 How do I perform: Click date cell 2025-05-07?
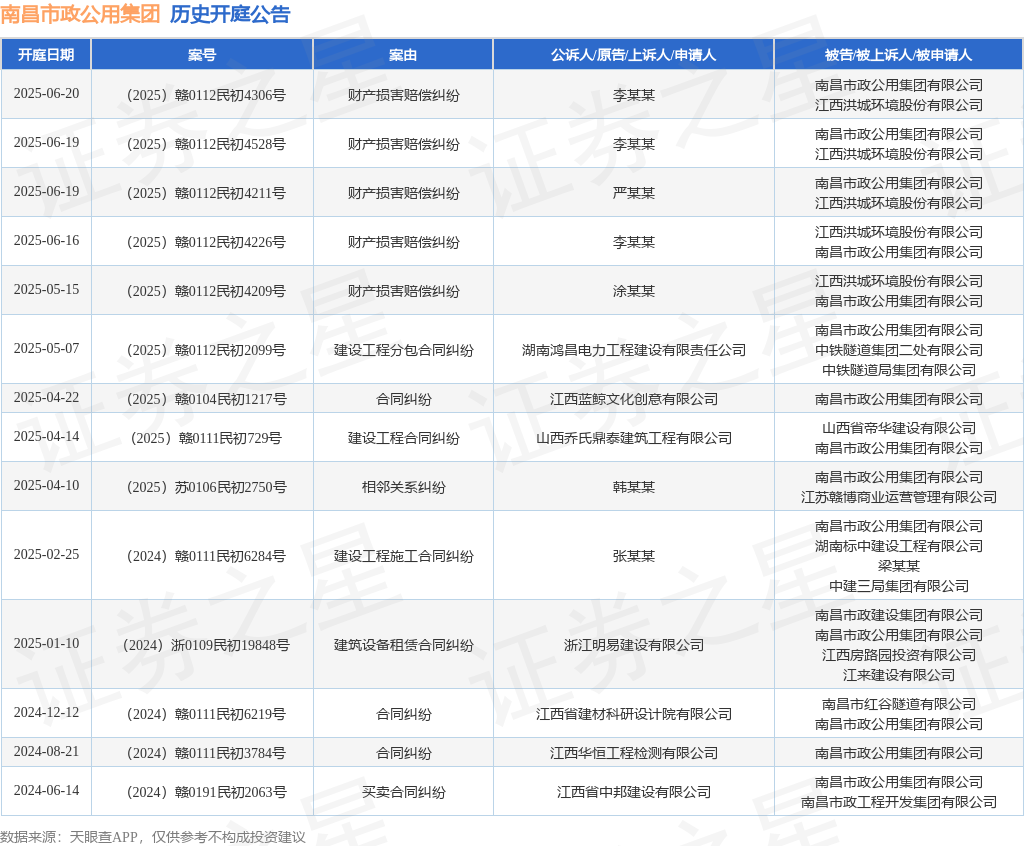coord(46,348)
